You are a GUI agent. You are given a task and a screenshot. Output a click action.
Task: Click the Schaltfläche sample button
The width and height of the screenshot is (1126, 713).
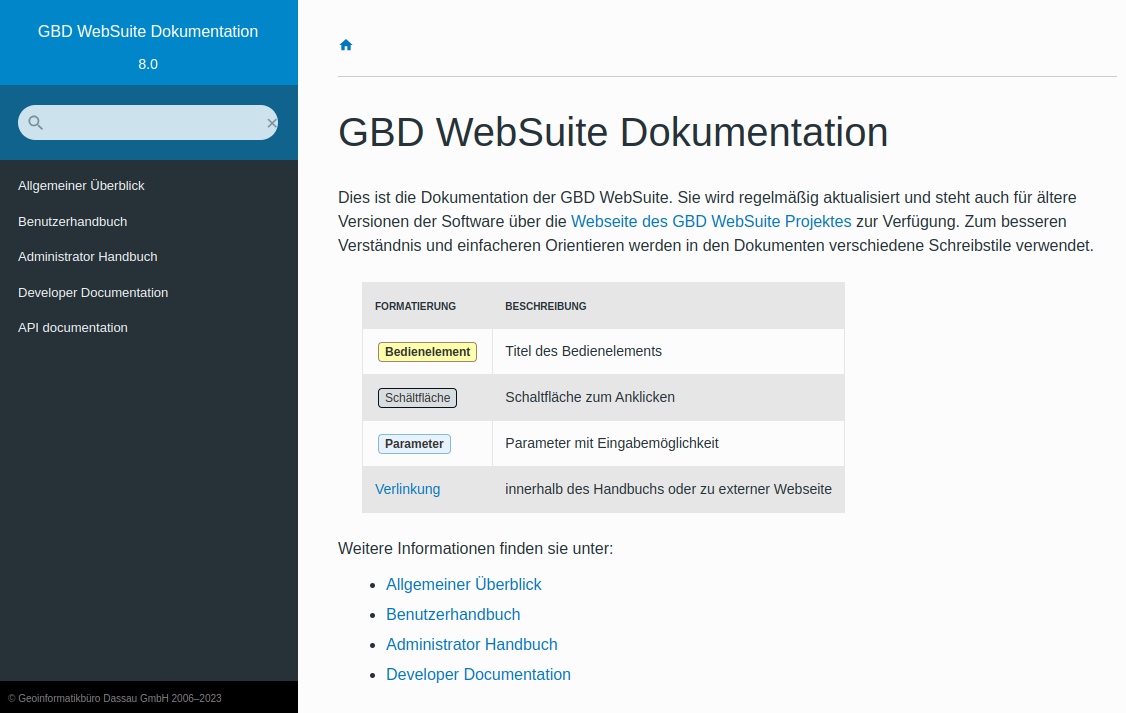coord(417,398)
